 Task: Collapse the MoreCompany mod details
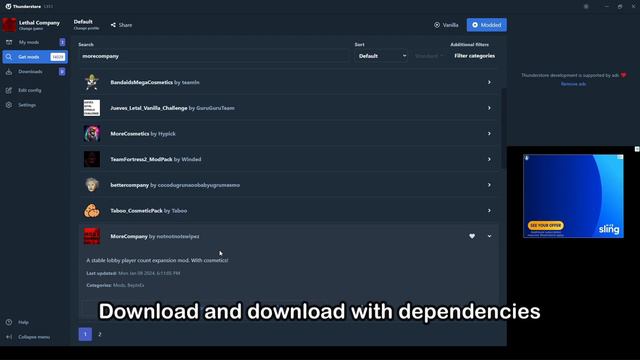pyautogui.click(x=489, y=236)
